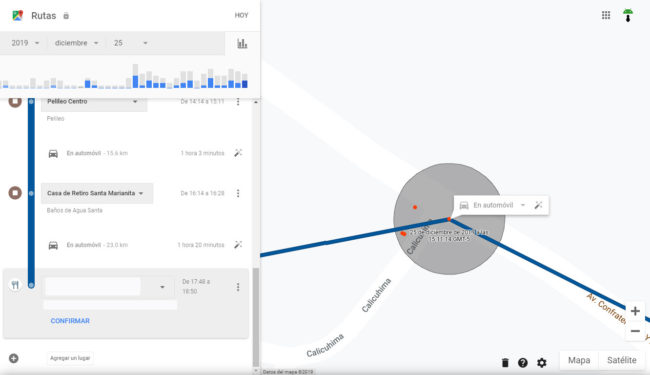Image resolution: width=650 pixels, height=375 pixels.
Task: Switch to the Satélite map view
Action: 621,360
